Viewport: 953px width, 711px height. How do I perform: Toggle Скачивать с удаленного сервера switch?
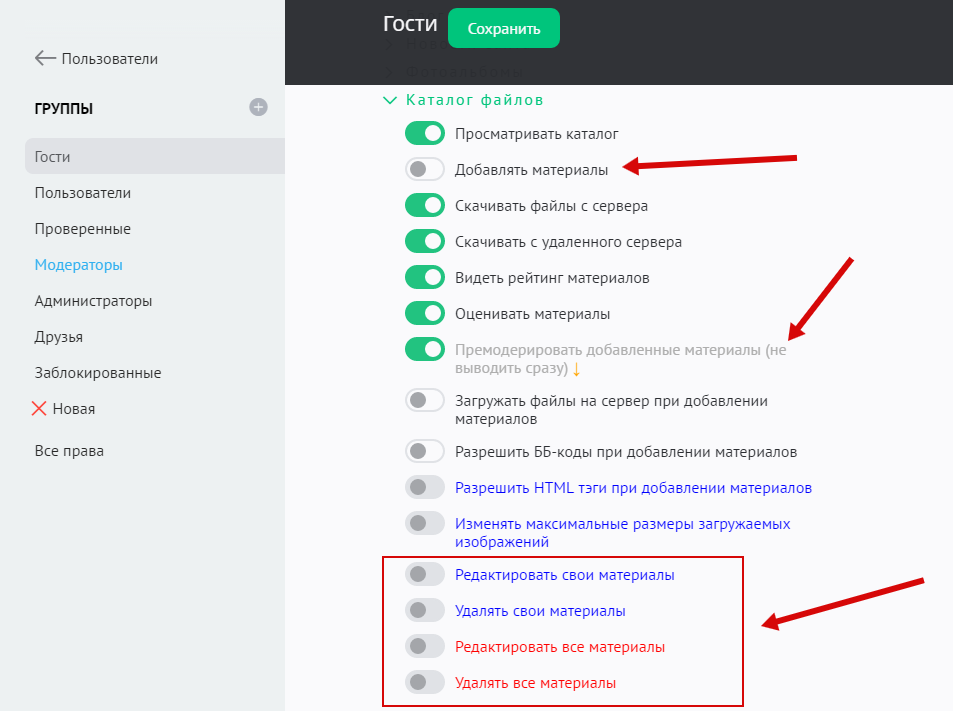point(425,241)
